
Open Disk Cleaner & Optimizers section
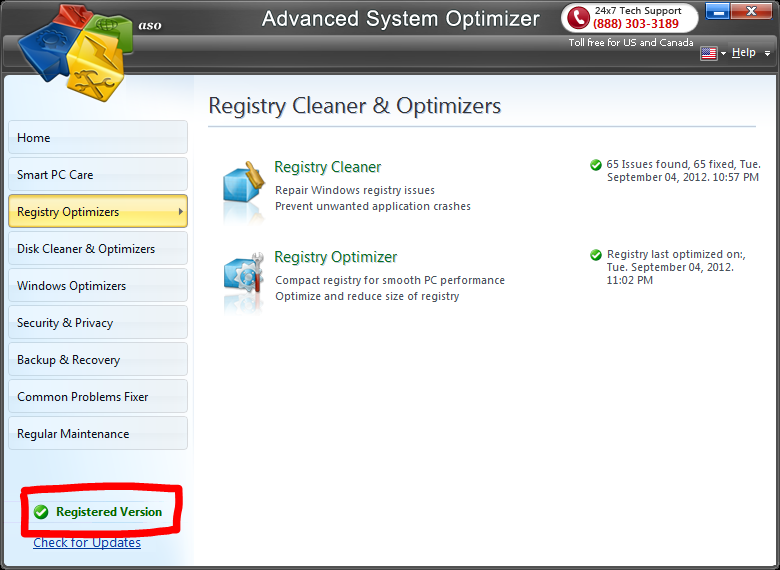[x=98, y=248]
